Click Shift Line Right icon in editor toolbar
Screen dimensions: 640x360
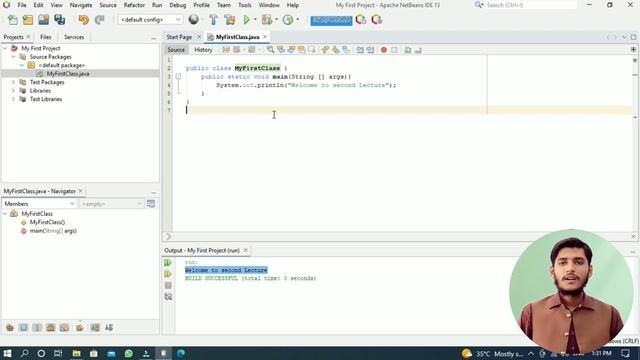(x=370, y=50)
